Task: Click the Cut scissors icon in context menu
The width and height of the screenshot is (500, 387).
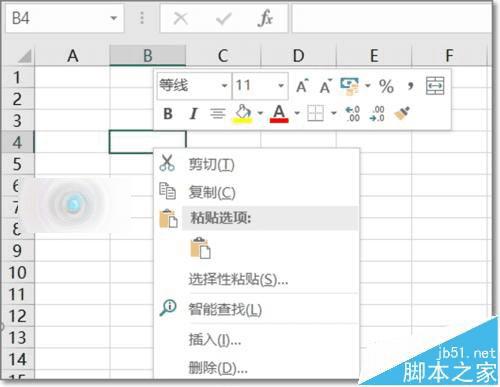Action: click(167, 163)
